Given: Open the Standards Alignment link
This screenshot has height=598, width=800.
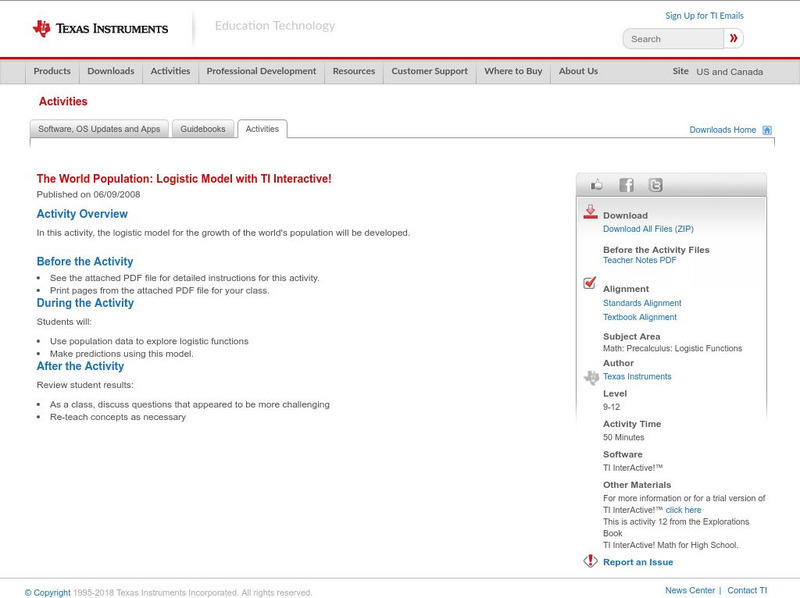Looking at the screenshot, I should (642, 303).
